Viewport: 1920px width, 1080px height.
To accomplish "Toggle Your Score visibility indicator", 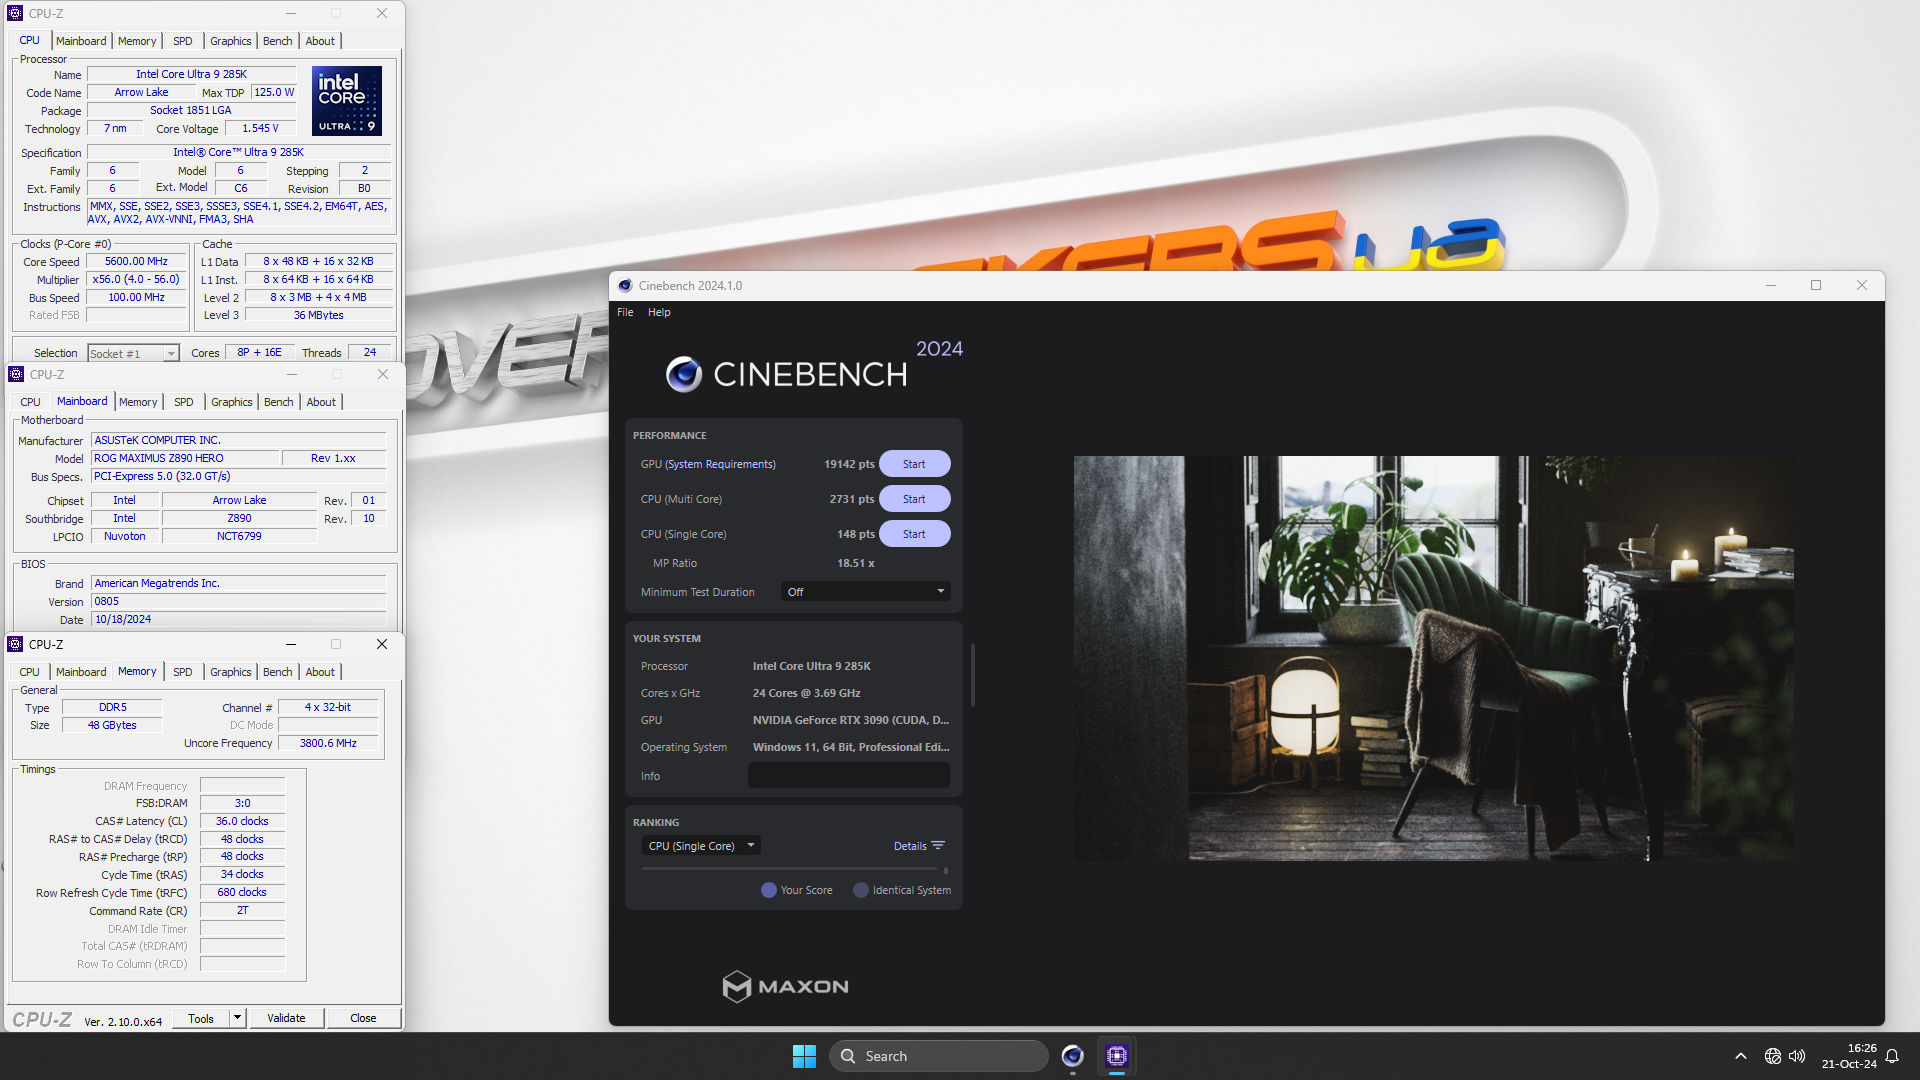I will pyautogui.click(x=769, y=889).
